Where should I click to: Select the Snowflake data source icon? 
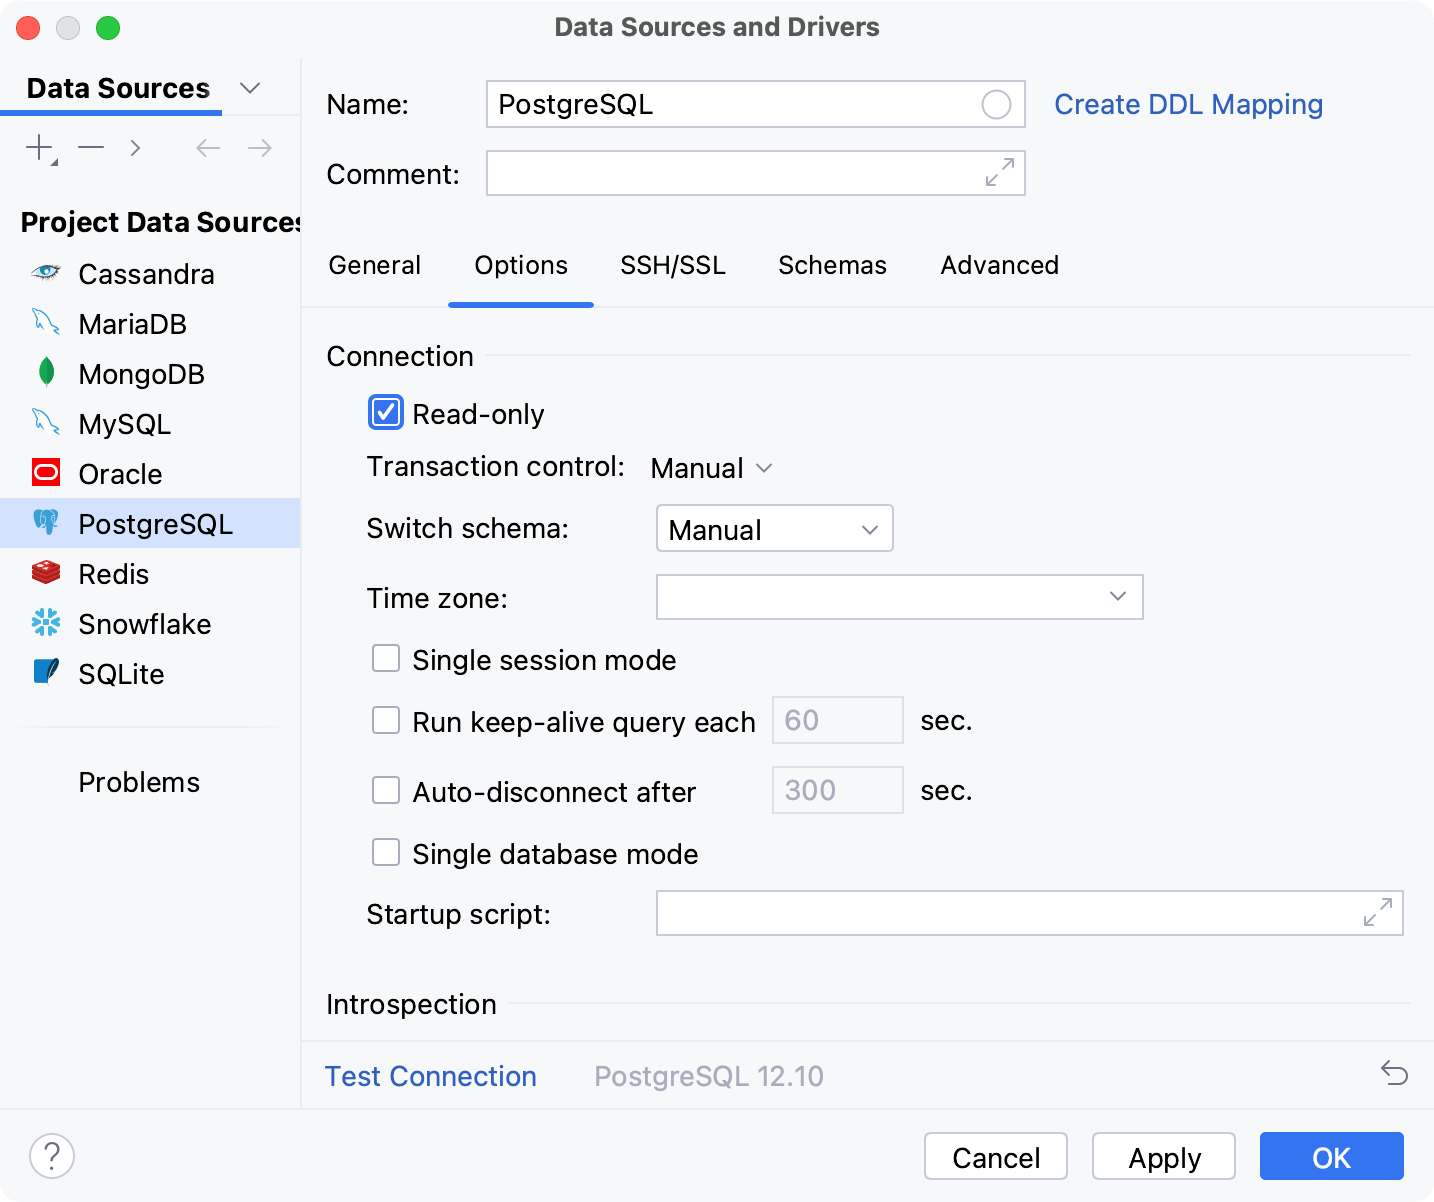(x=46, y=623)
